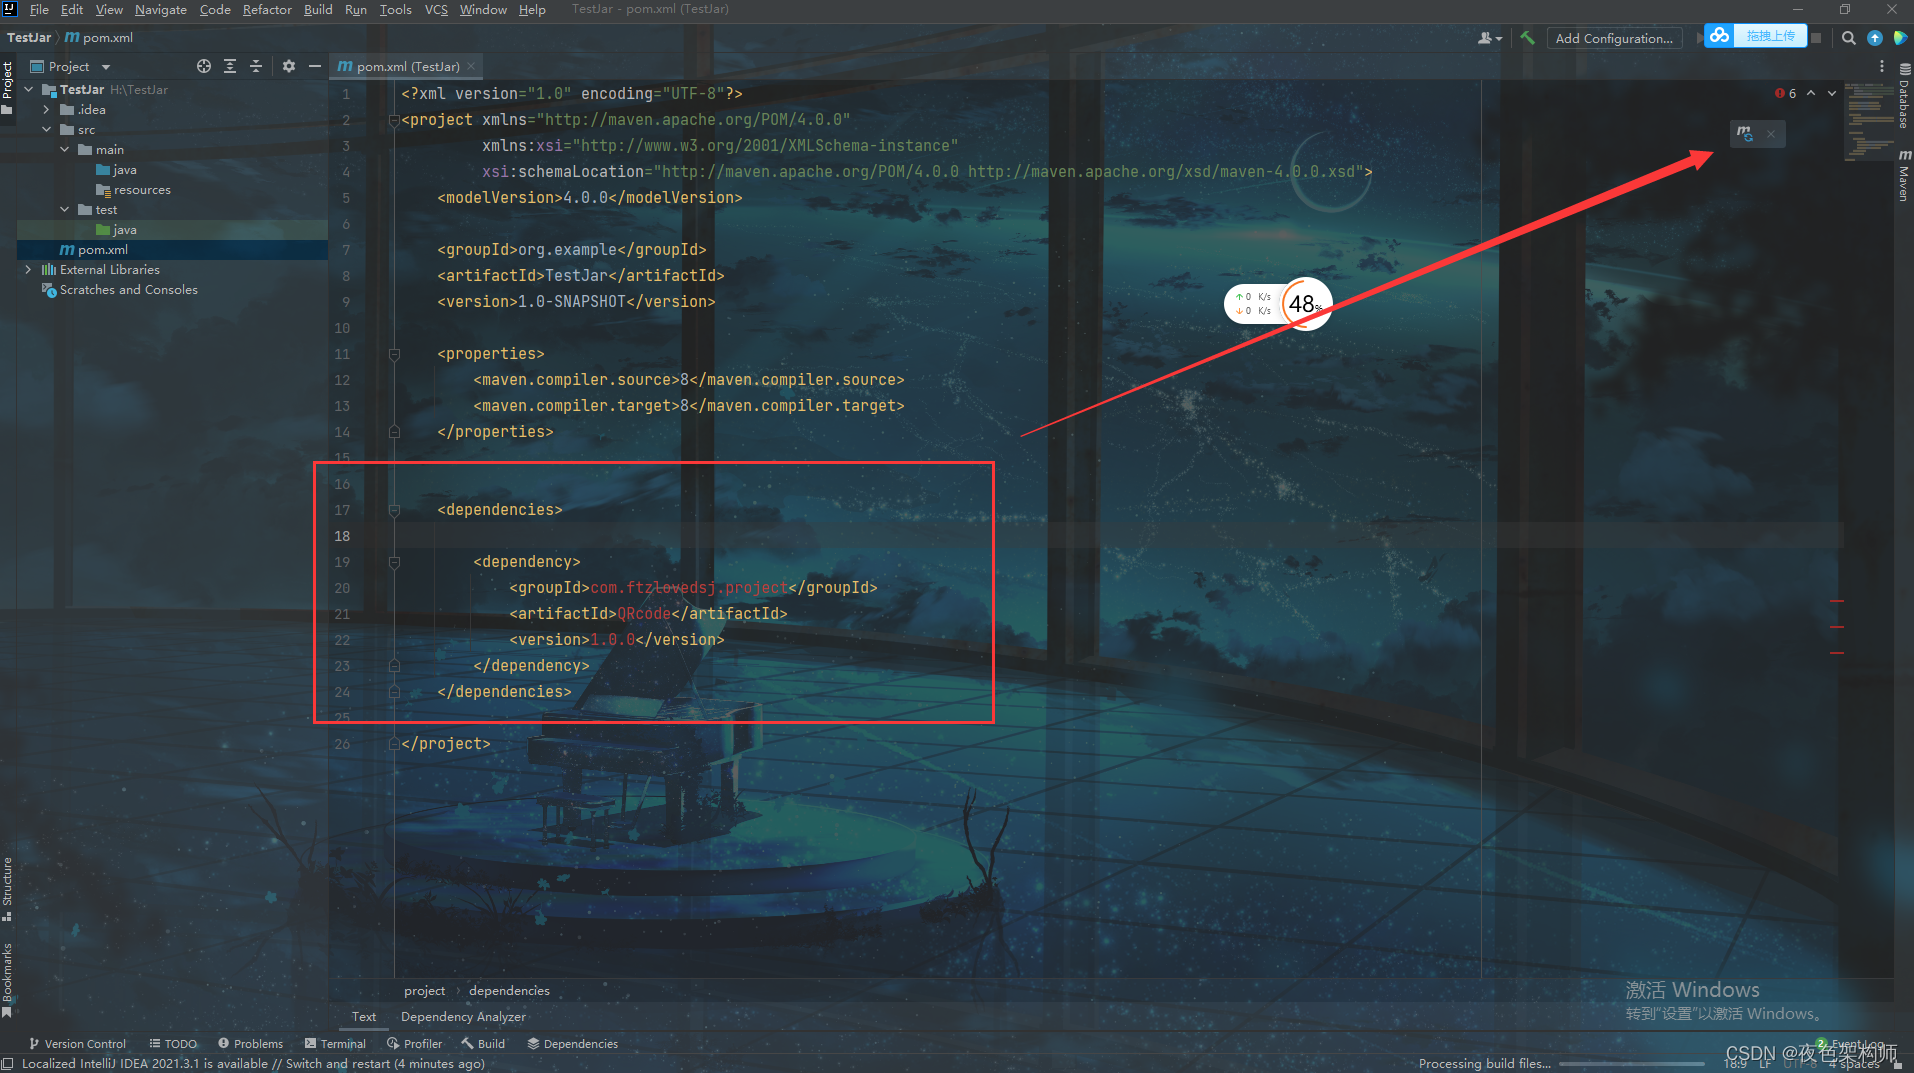Open the Structure tool window stripe
1914x1073 pixels.
[x=8, y=888]
